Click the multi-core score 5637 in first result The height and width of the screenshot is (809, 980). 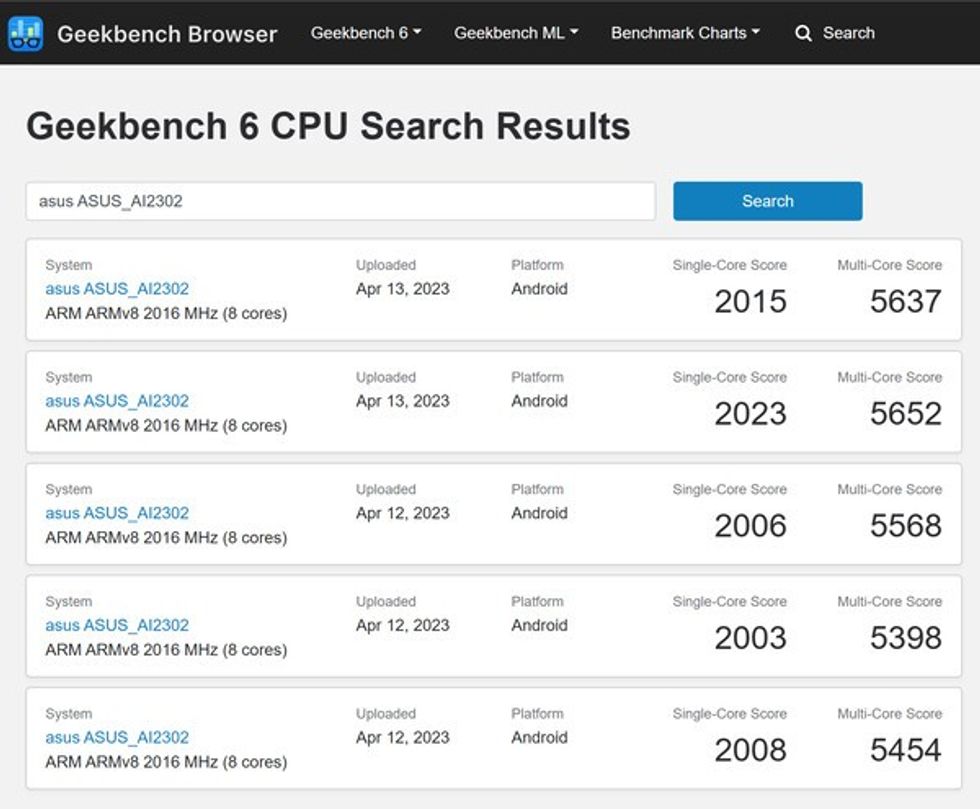tap(905, 302)
